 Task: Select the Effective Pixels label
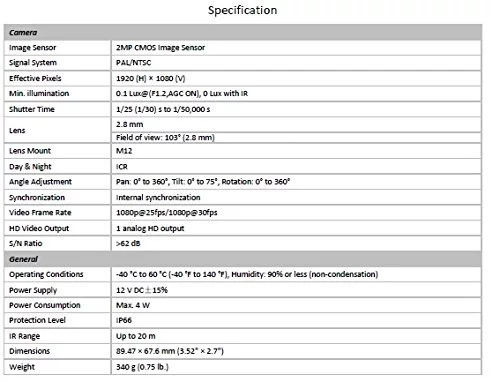35,78
